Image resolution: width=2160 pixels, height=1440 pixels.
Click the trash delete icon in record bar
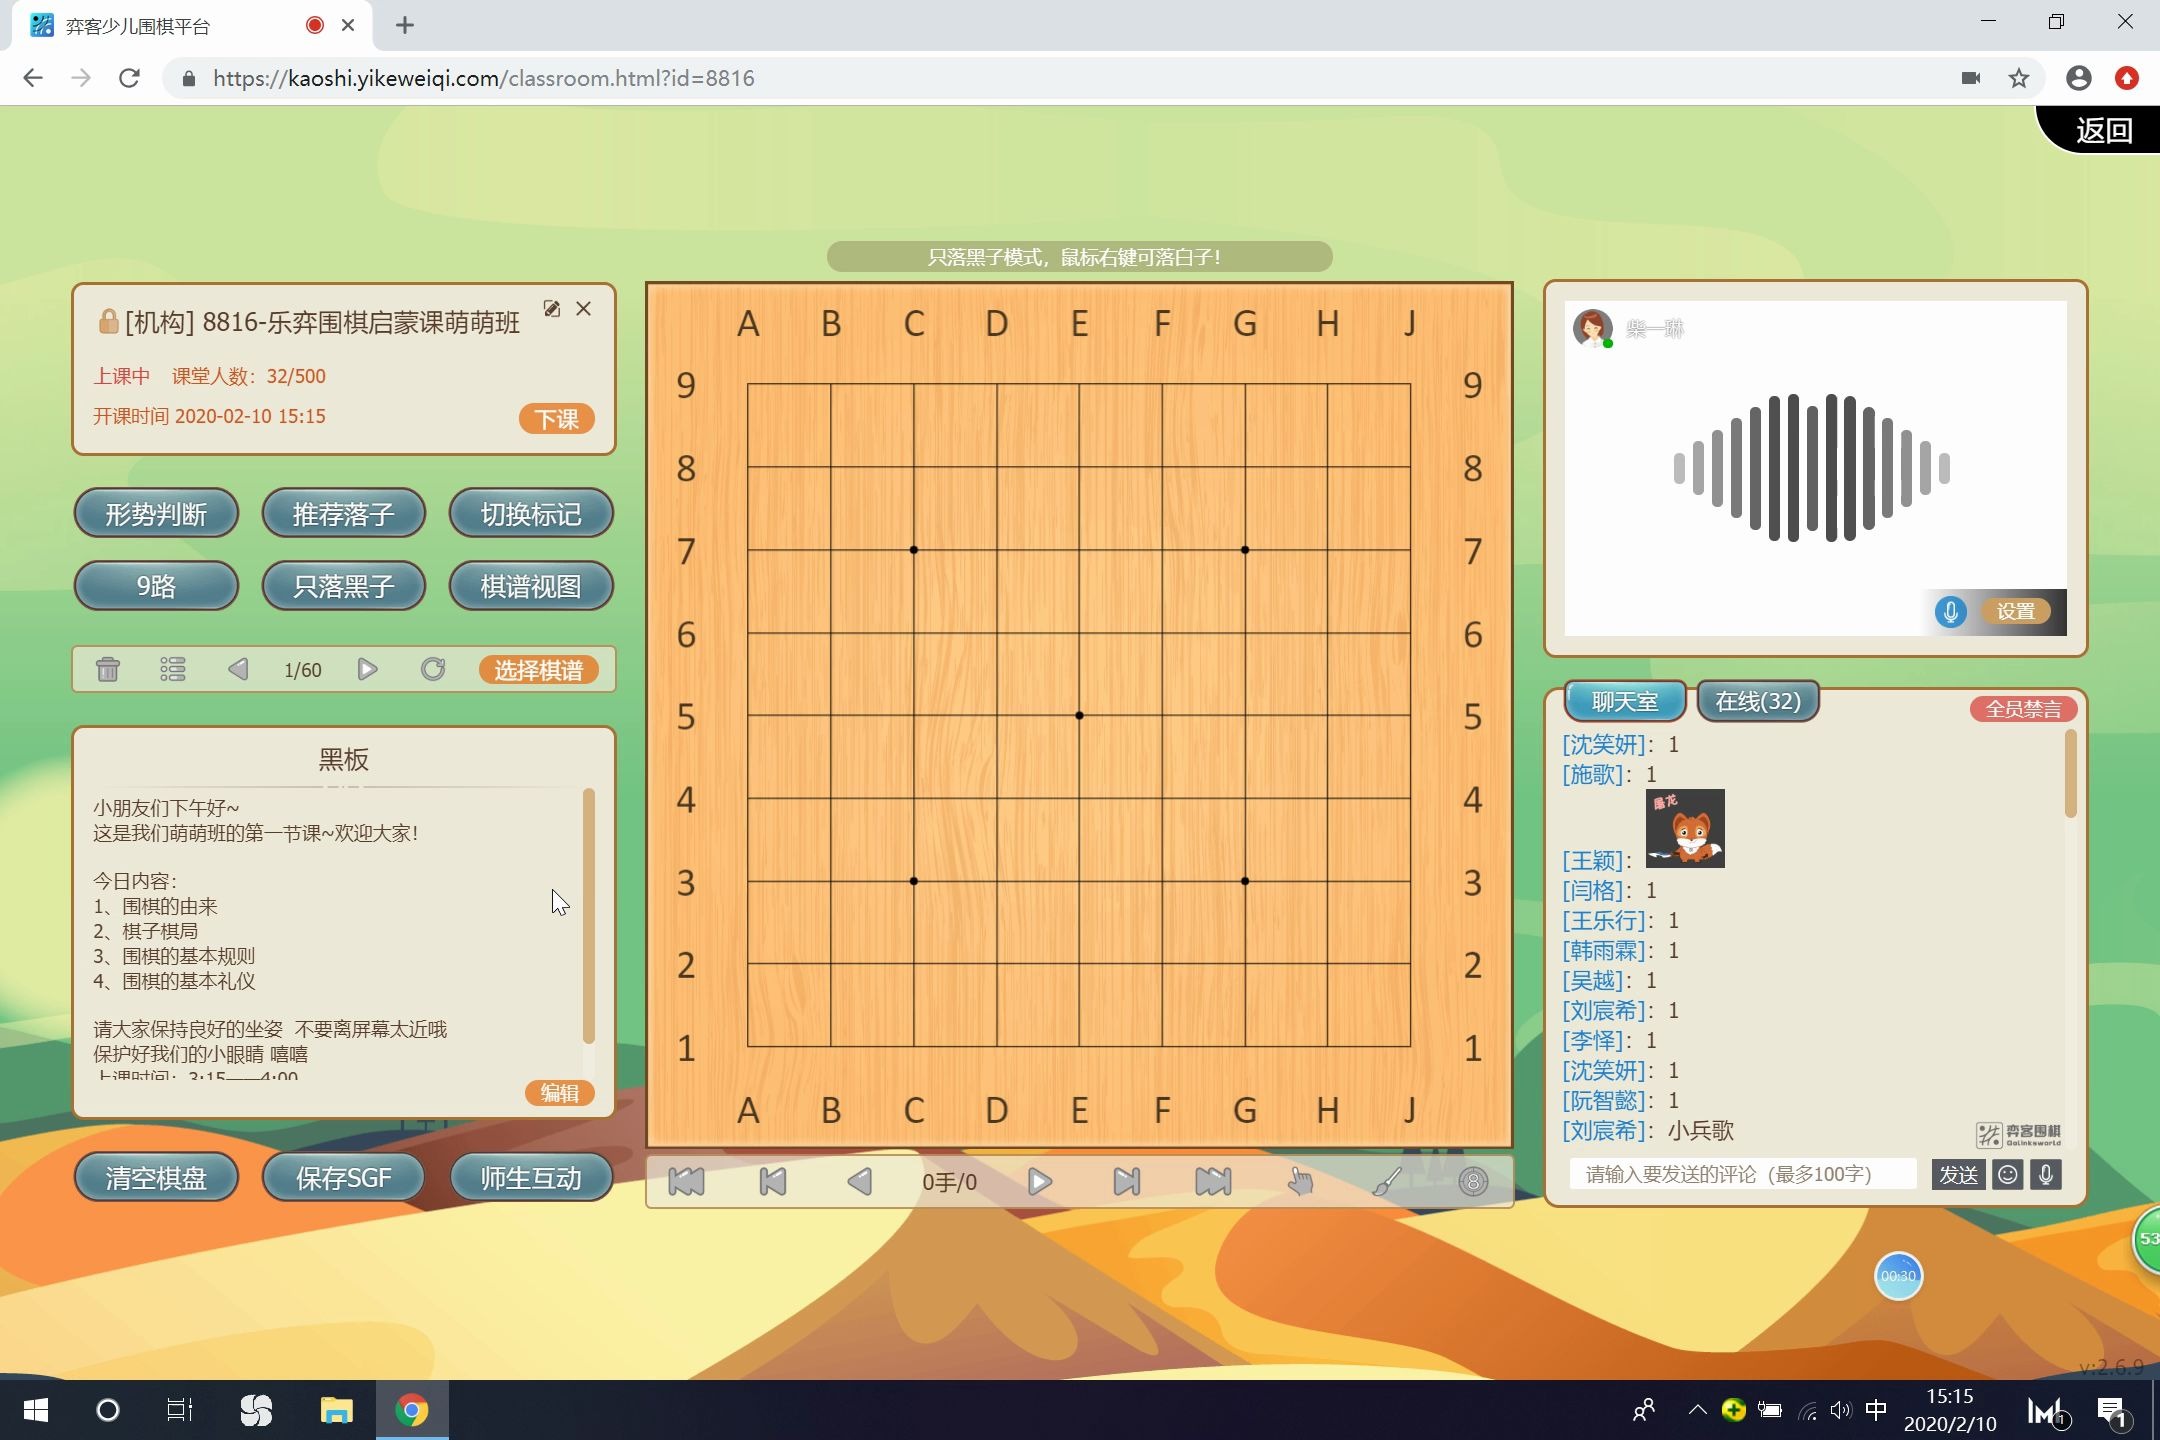tap(108, 669)
